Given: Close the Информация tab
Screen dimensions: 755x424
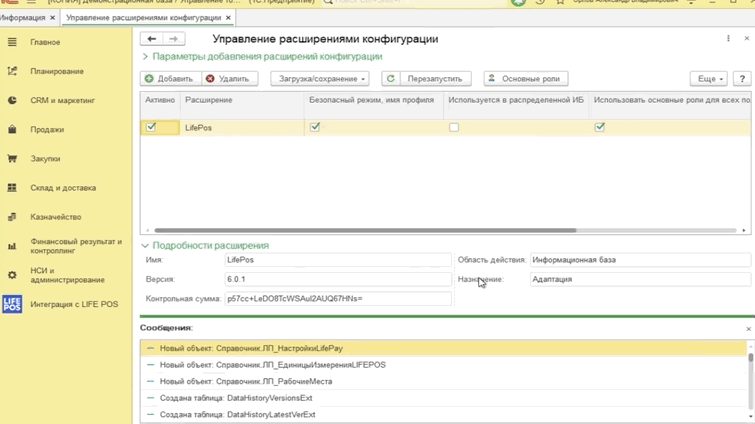Looking at the screenshot, I should 52,18.
